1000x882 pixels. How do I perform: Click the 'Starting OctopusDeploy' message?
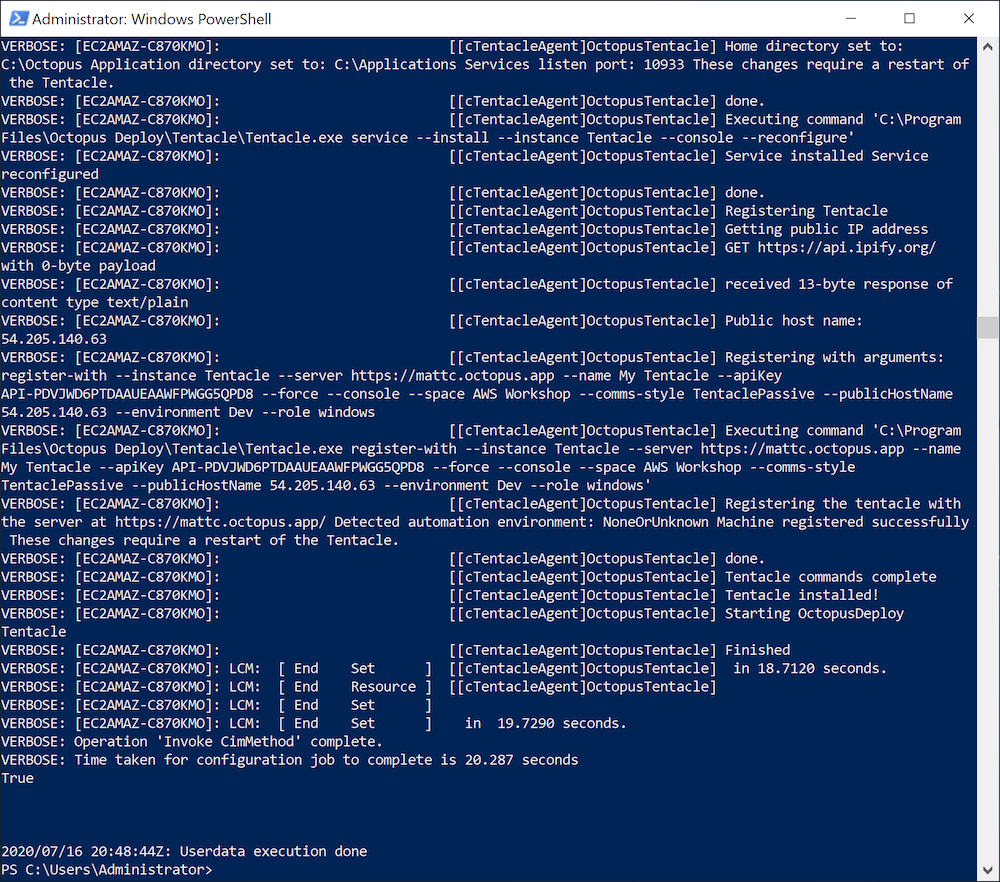[x=814, y=613]
